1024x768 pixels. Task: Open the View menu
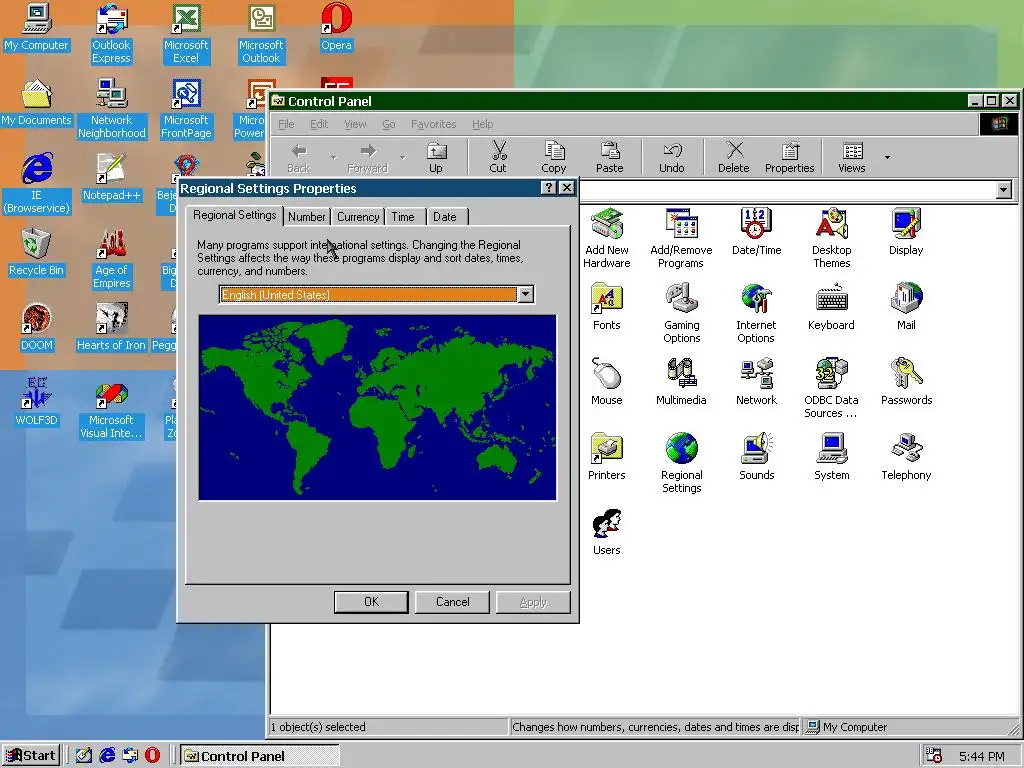[355, 124]
